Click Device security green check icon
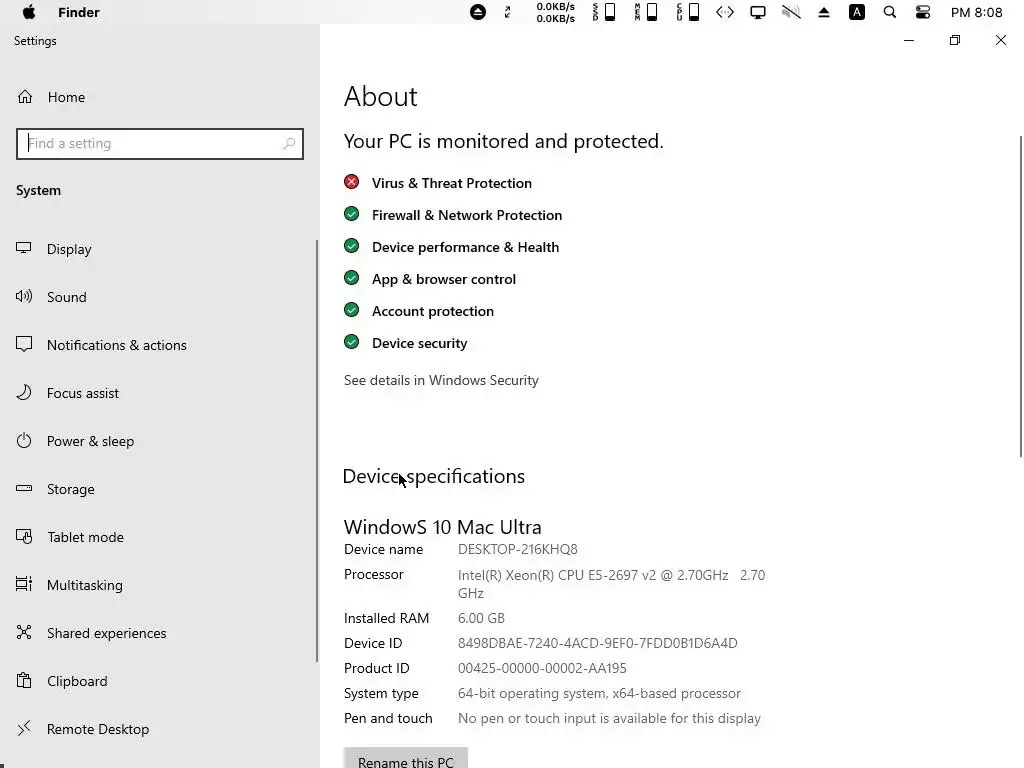 (x=351, y=342)
